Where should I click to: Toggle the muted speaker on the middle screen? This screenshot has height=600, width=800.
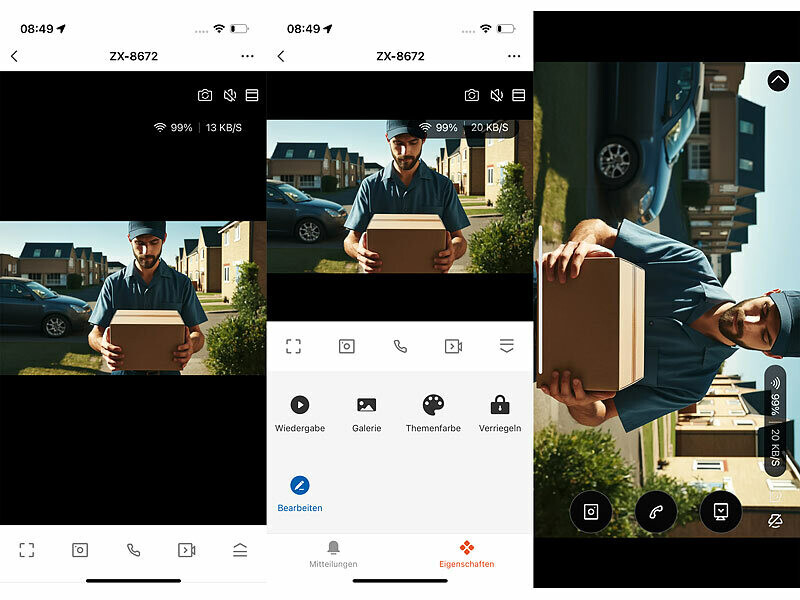coord(497,95)
